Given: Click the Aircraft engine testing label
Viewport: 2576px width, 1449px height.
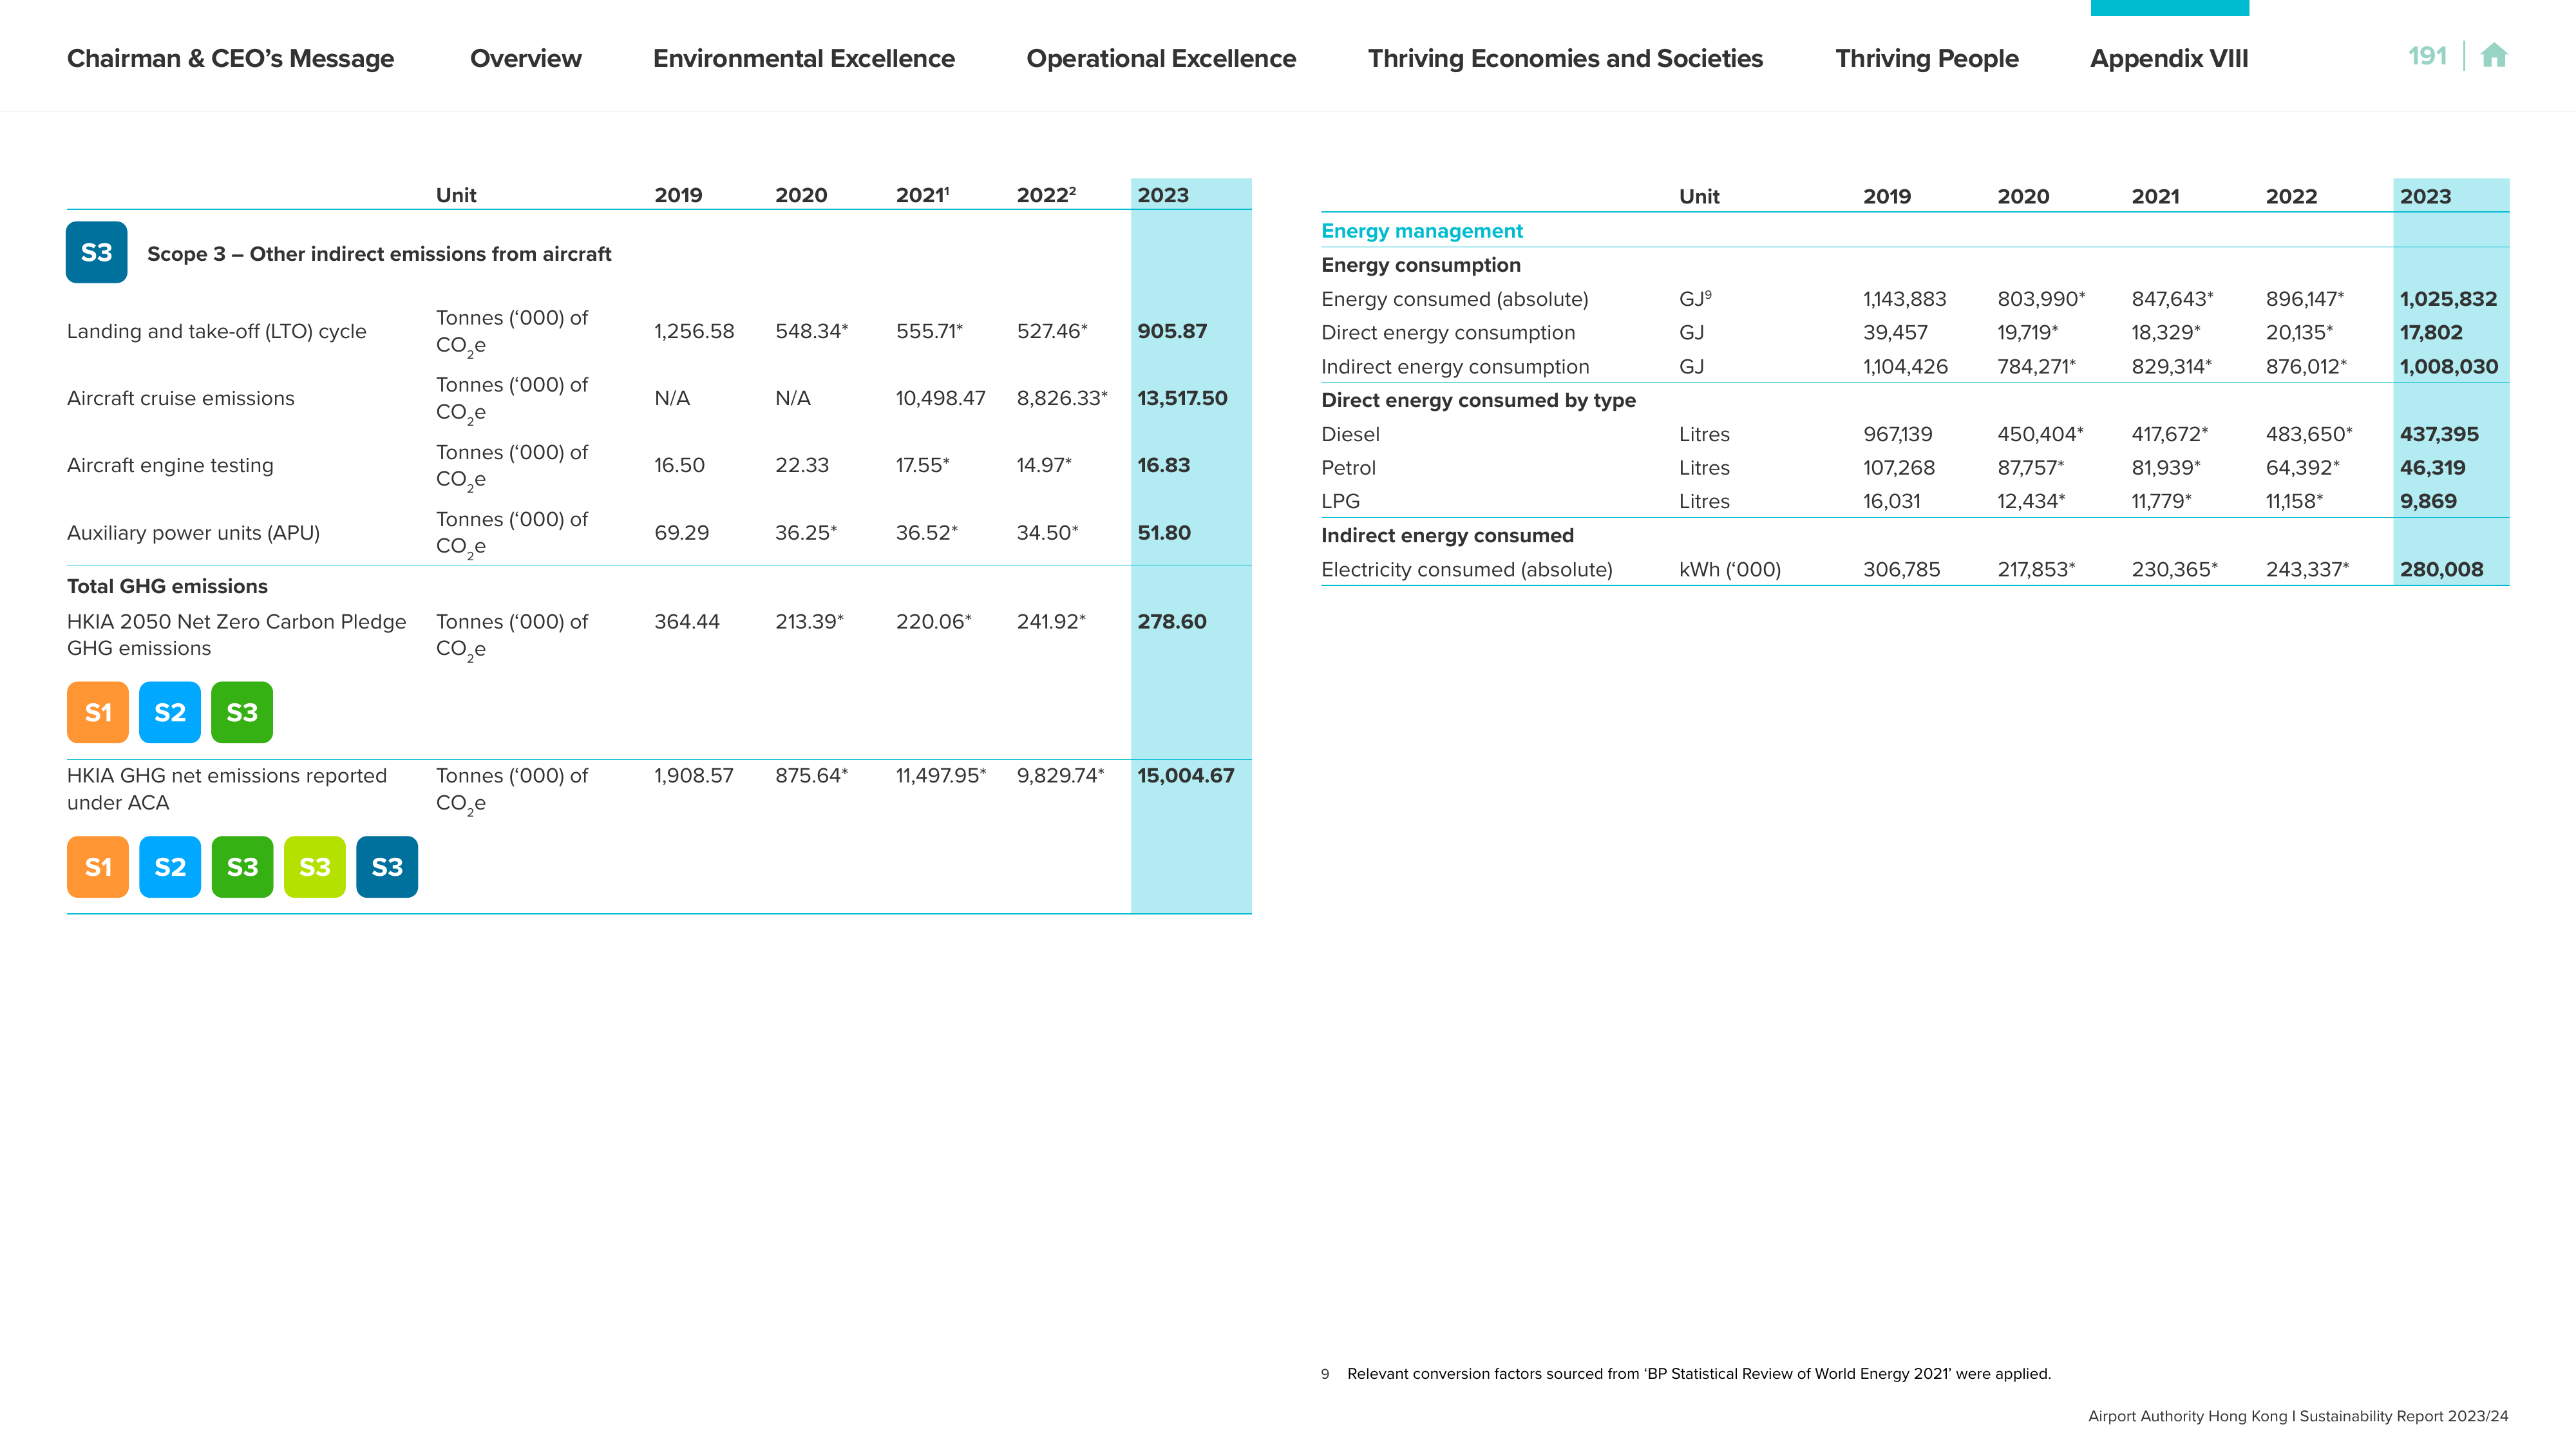Looking at the screenshot, I should (x=170, y=465).
